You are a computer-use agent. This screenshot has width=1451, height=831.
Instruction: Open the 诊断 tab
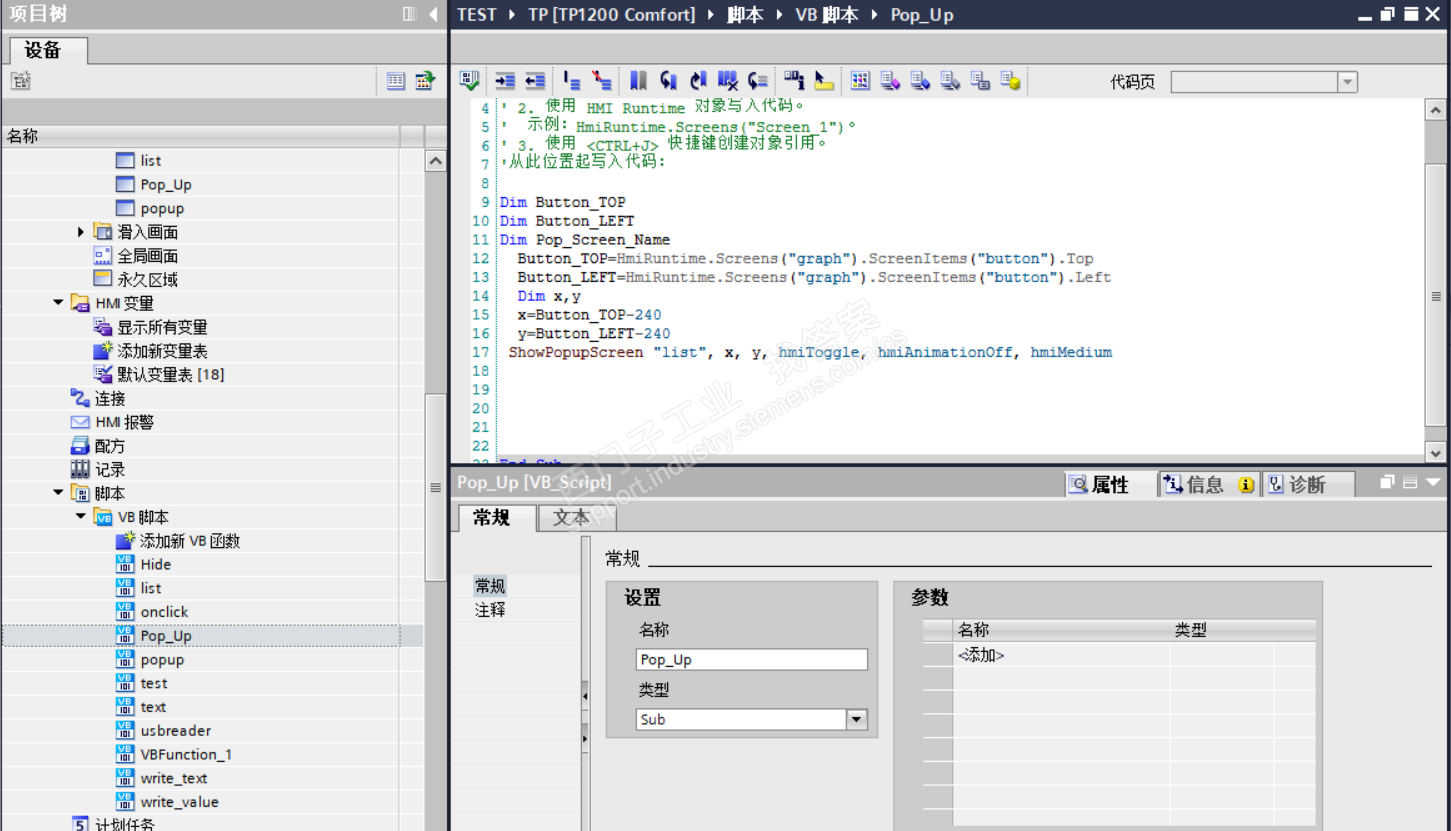point(1306,485)
